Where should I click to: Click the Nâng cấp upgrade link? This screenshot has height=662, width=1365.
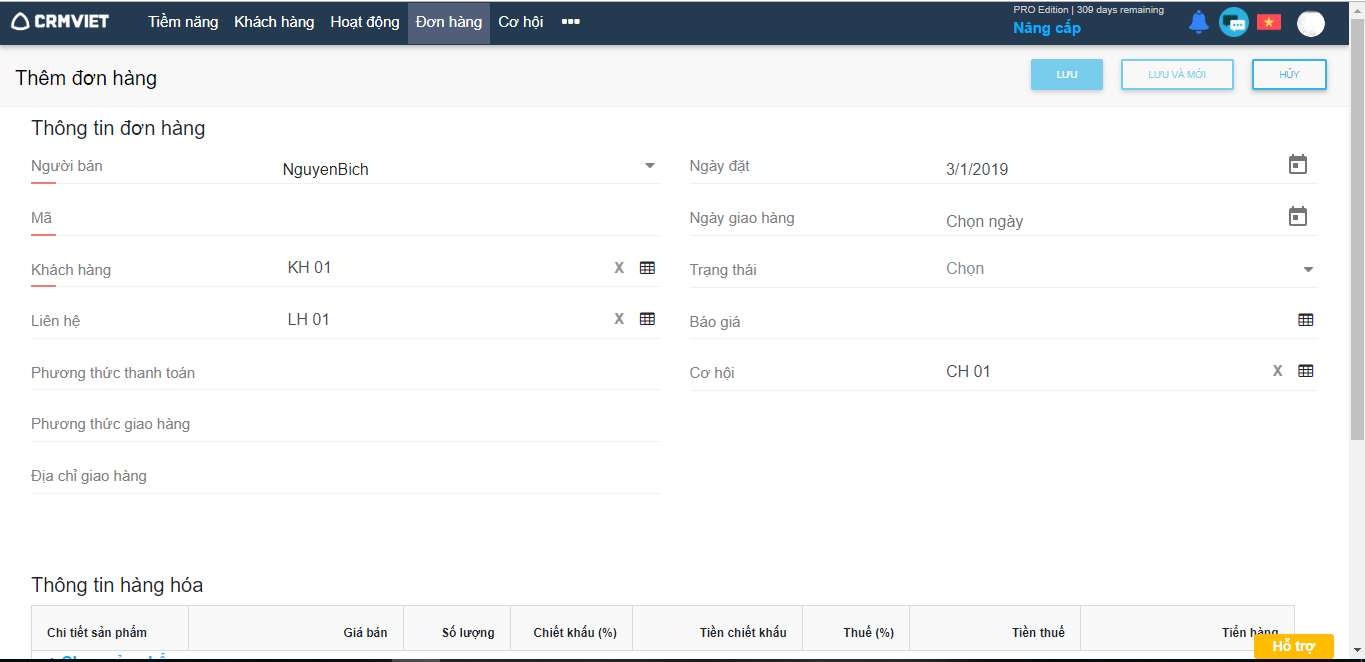[1047, 28]
